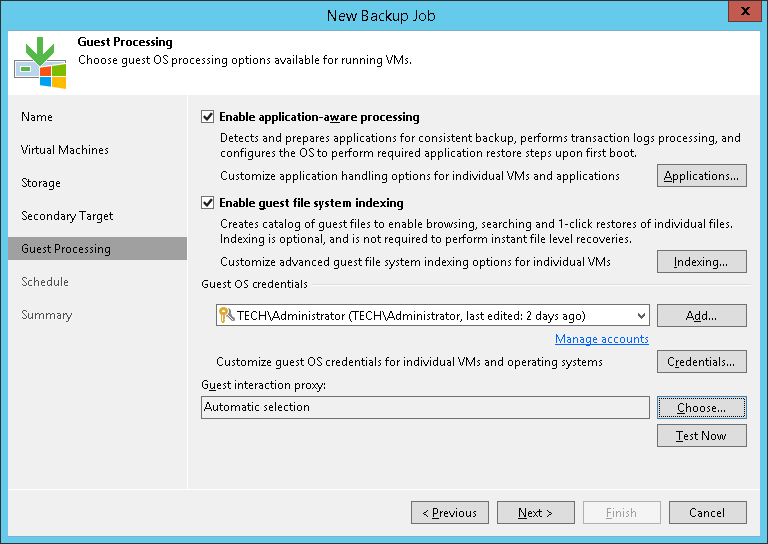This screenshot has width=768, height=544.
Task: Choose a guest interaction proxy
Action: click(701, 408)
